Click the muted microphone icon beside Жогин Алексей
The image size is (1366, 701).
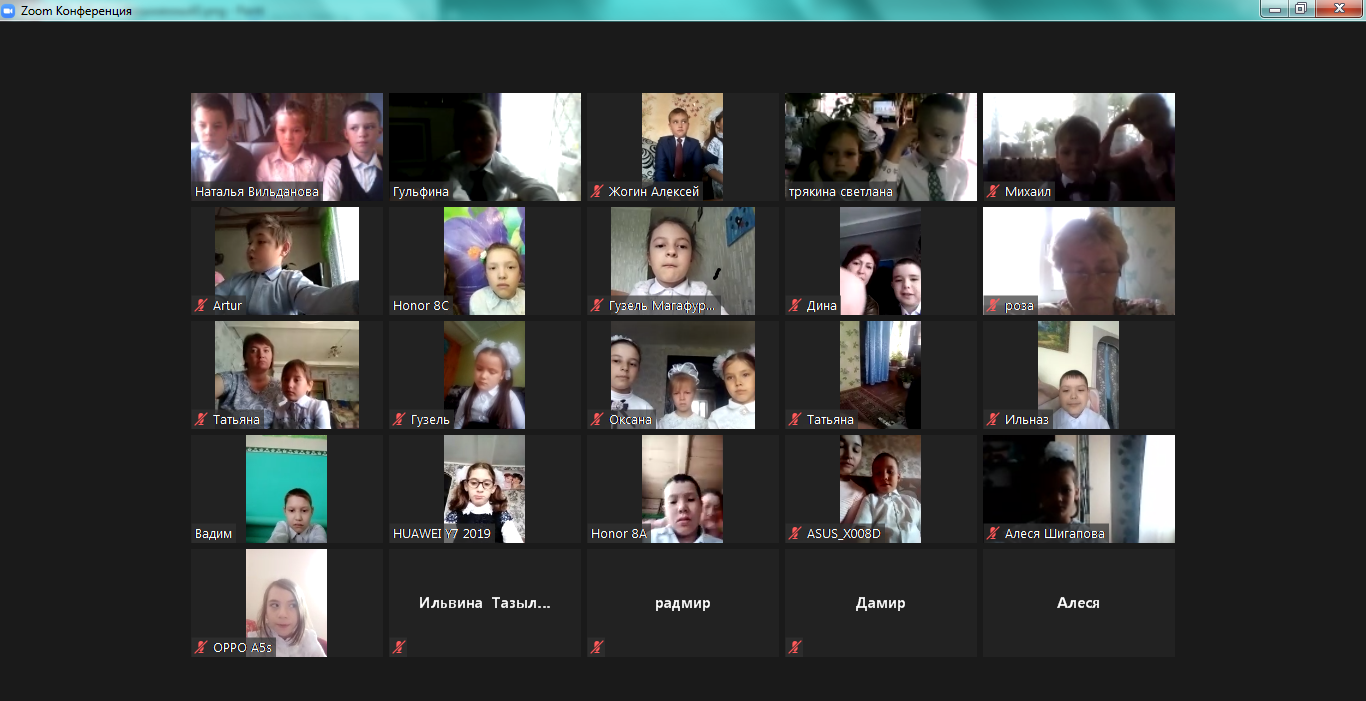click(597, 192)
